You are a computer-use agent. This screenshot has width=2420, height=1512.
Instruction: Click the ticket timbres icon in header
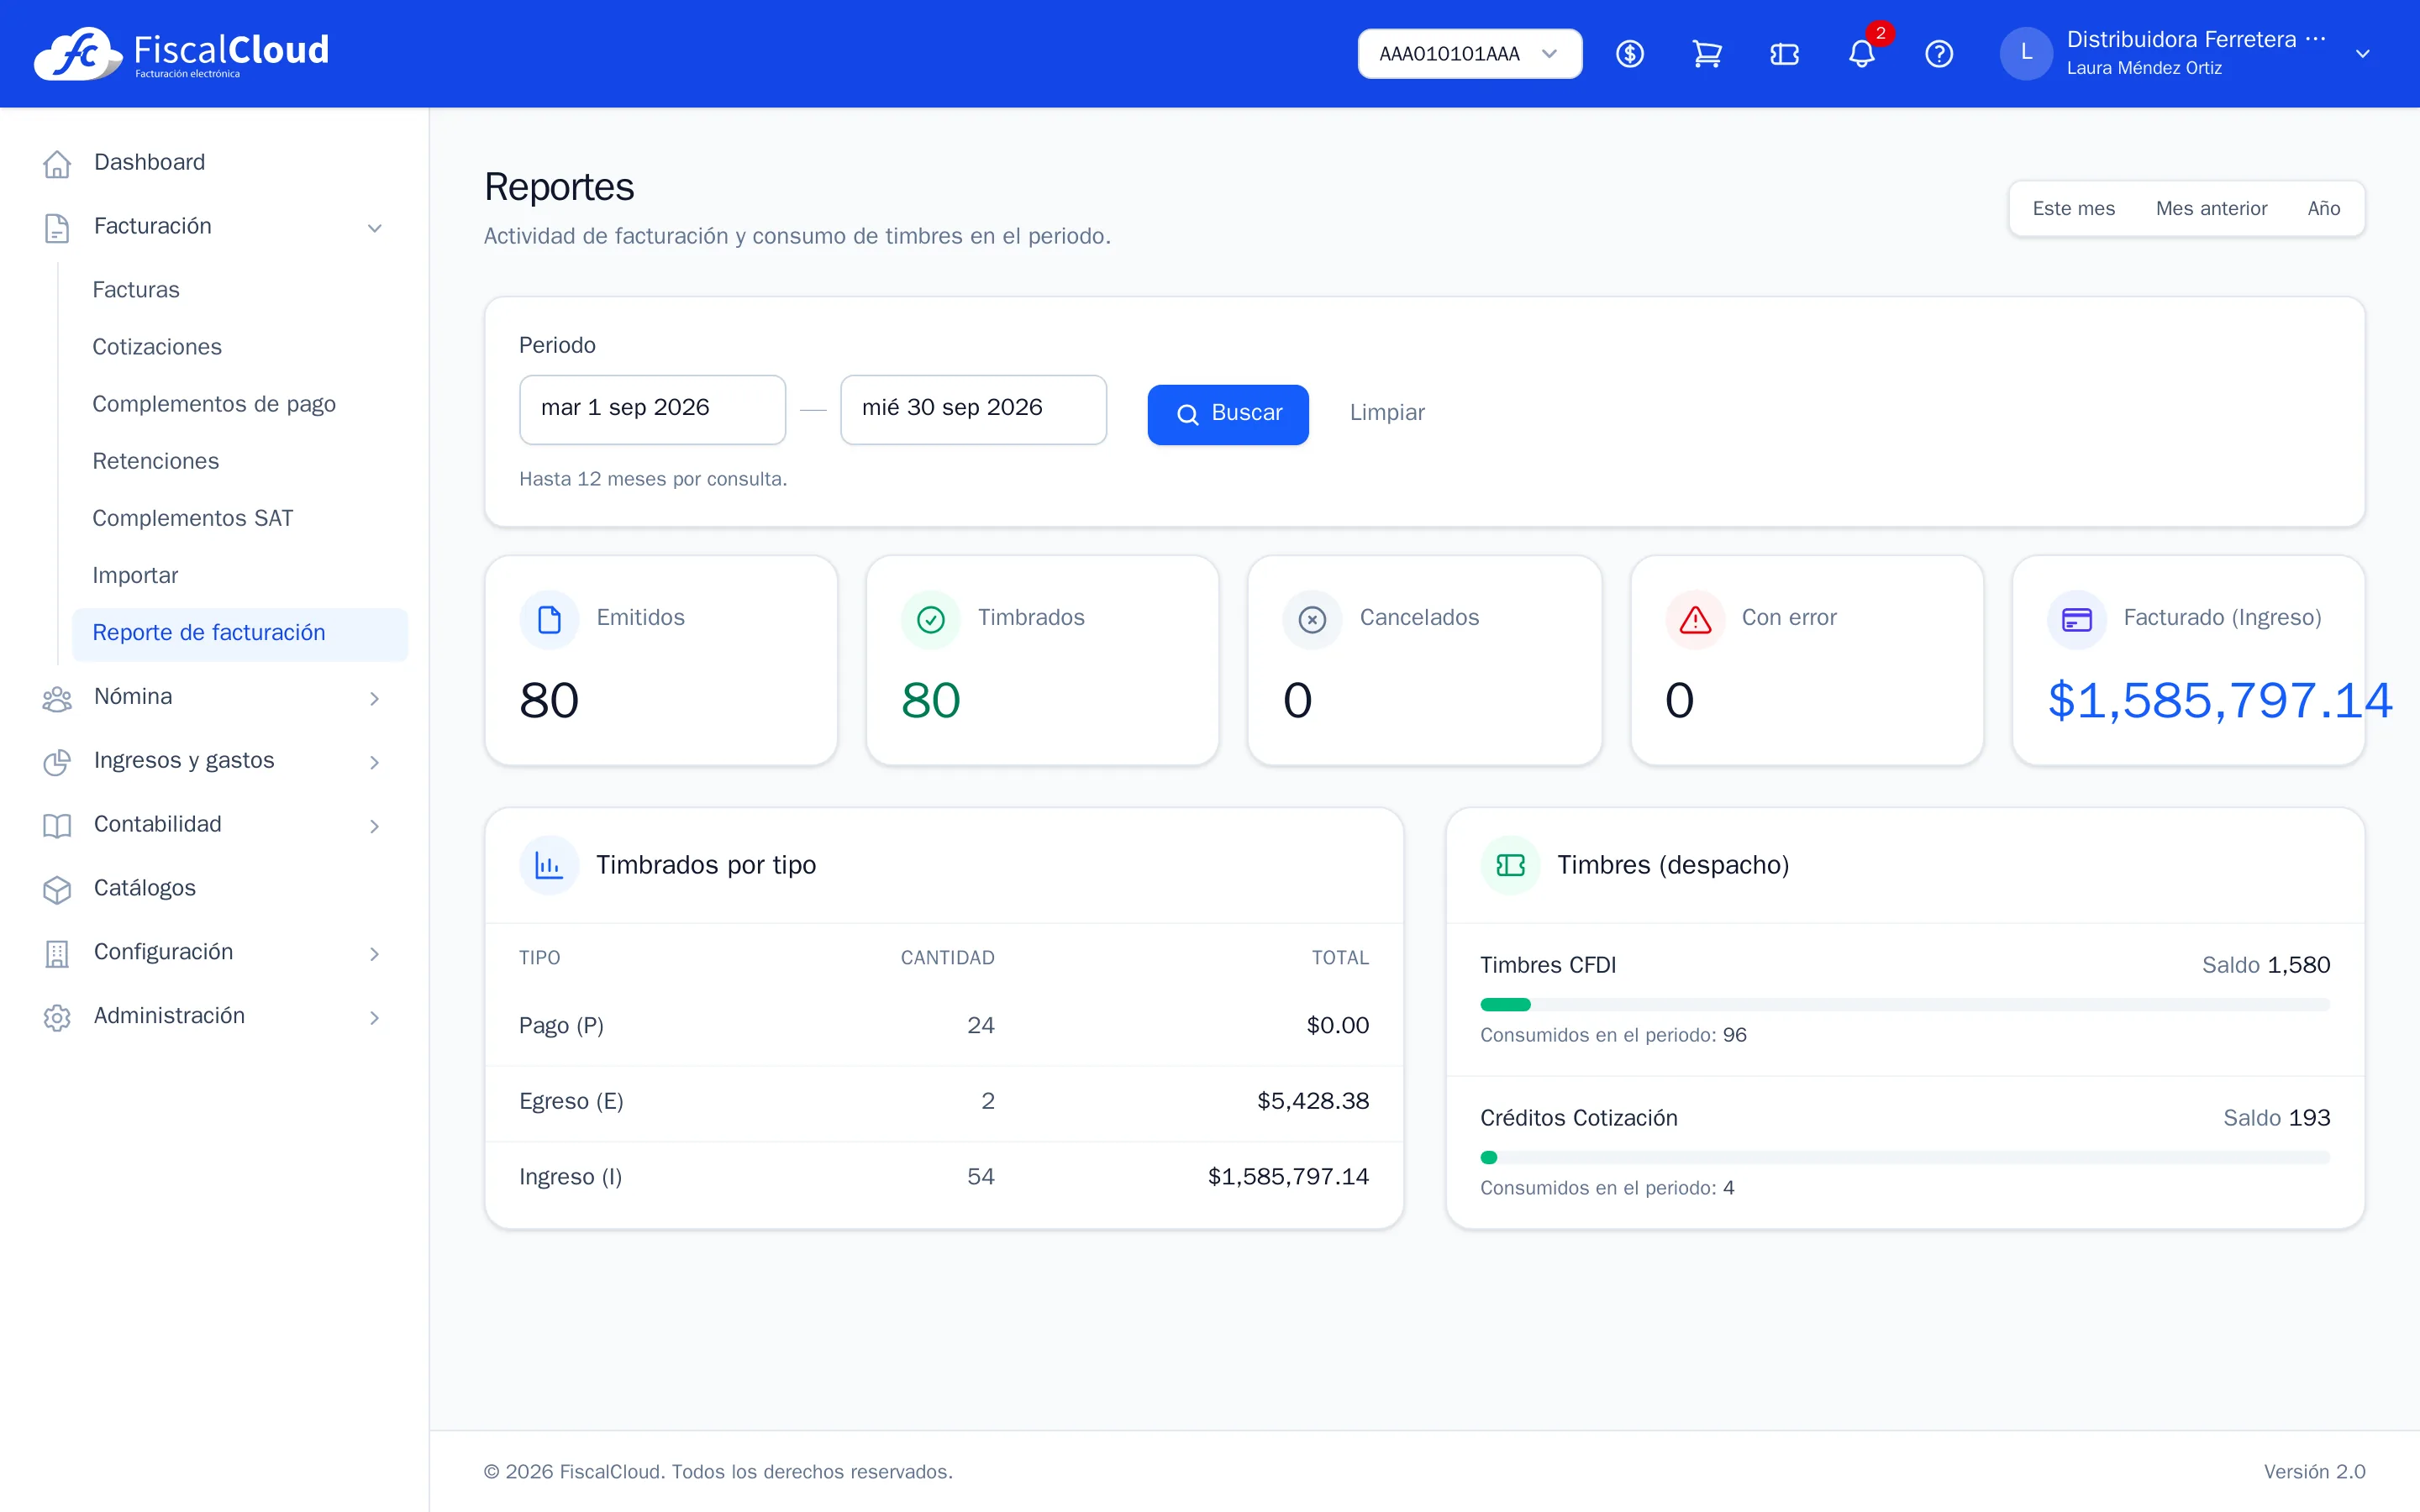coord(1784,54)
